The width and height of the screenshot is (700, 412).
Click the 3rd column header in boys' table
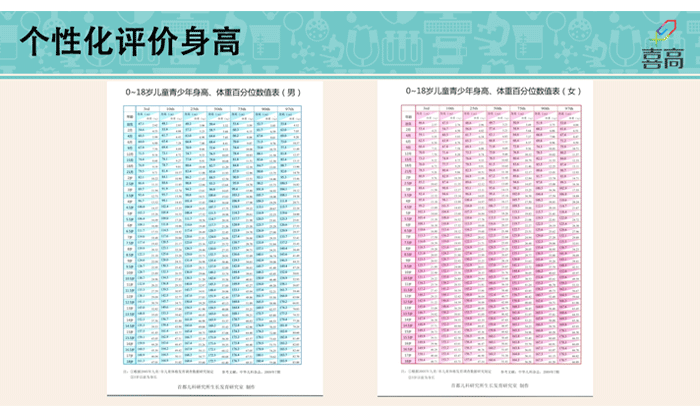click(x=146, y=108)
